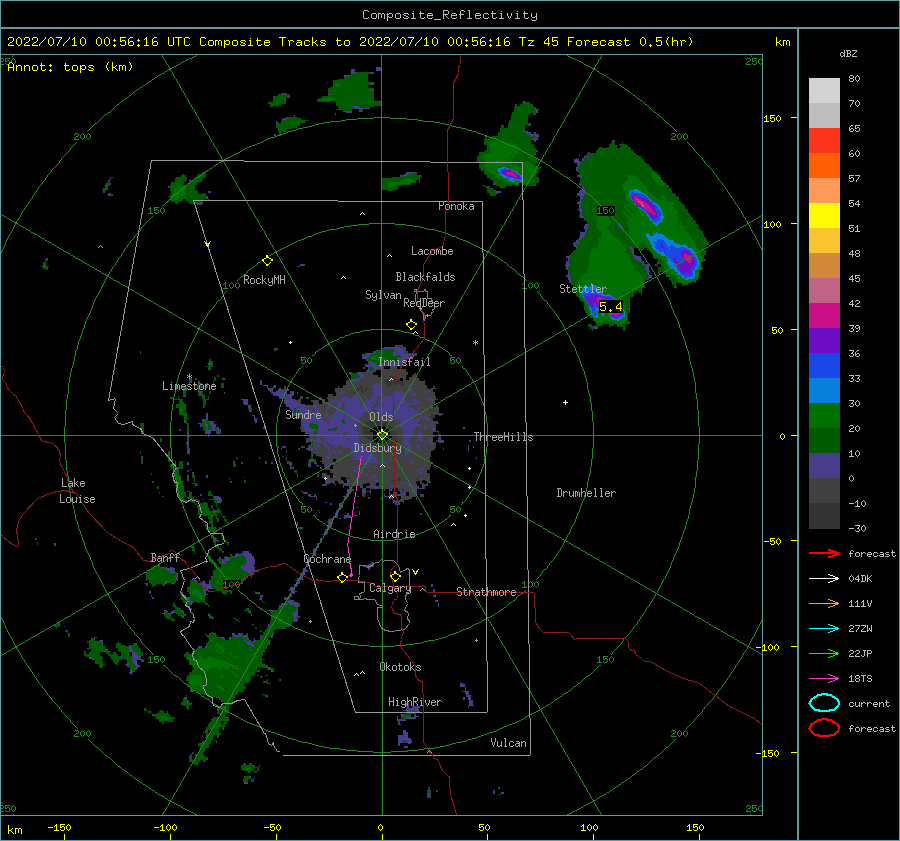
Task: Click the Vulcan city label
Action: click(x=508, y=743)
